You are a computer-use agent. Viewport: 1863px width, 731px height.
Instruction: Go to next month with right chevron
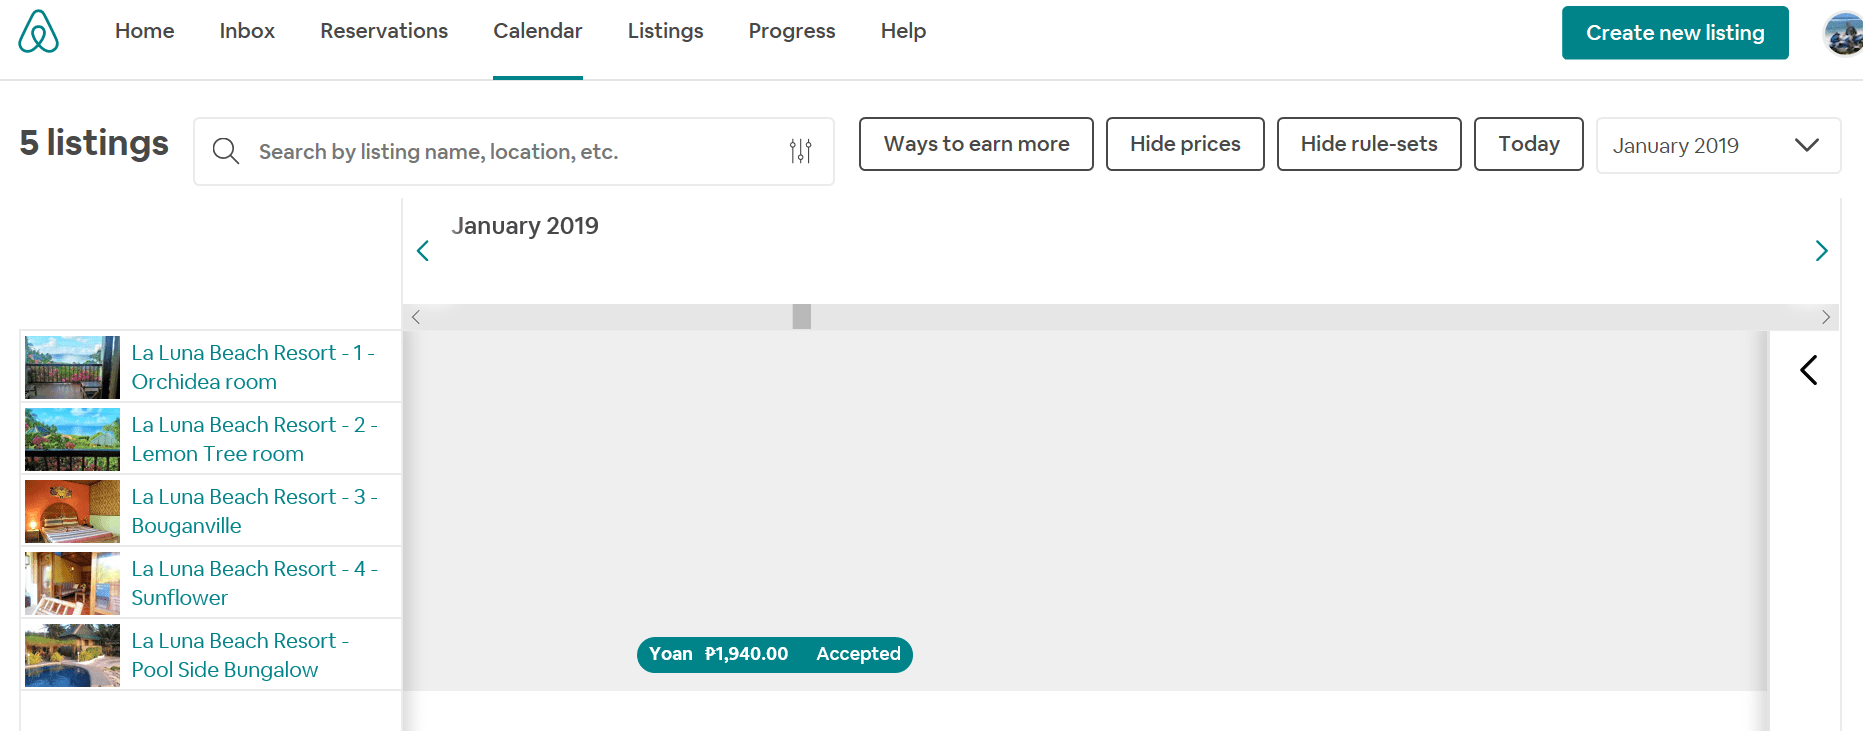click(x=1821, y=251)
